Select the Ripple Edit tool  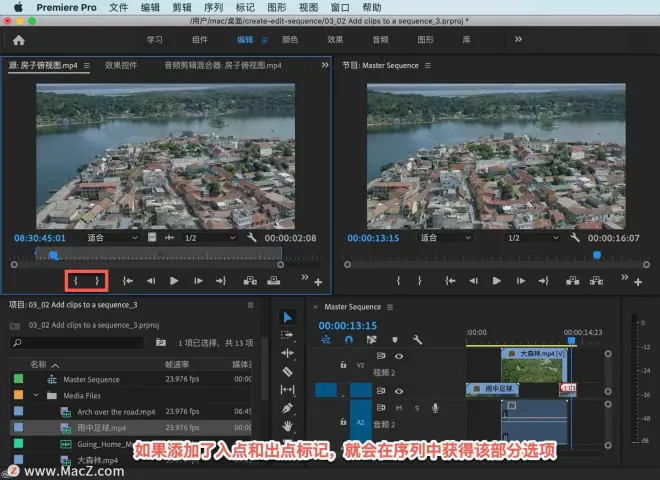[x=287, y=353]
